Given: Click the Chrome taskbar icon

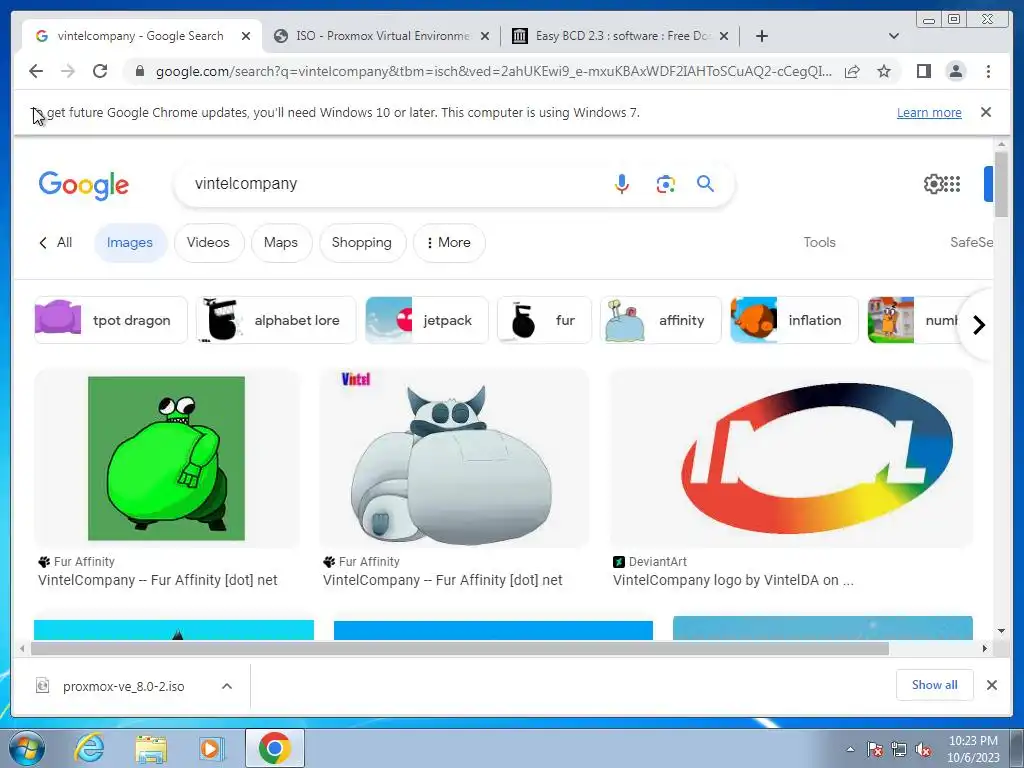Looking at the screenshot, I should click(x=274, y=748).
